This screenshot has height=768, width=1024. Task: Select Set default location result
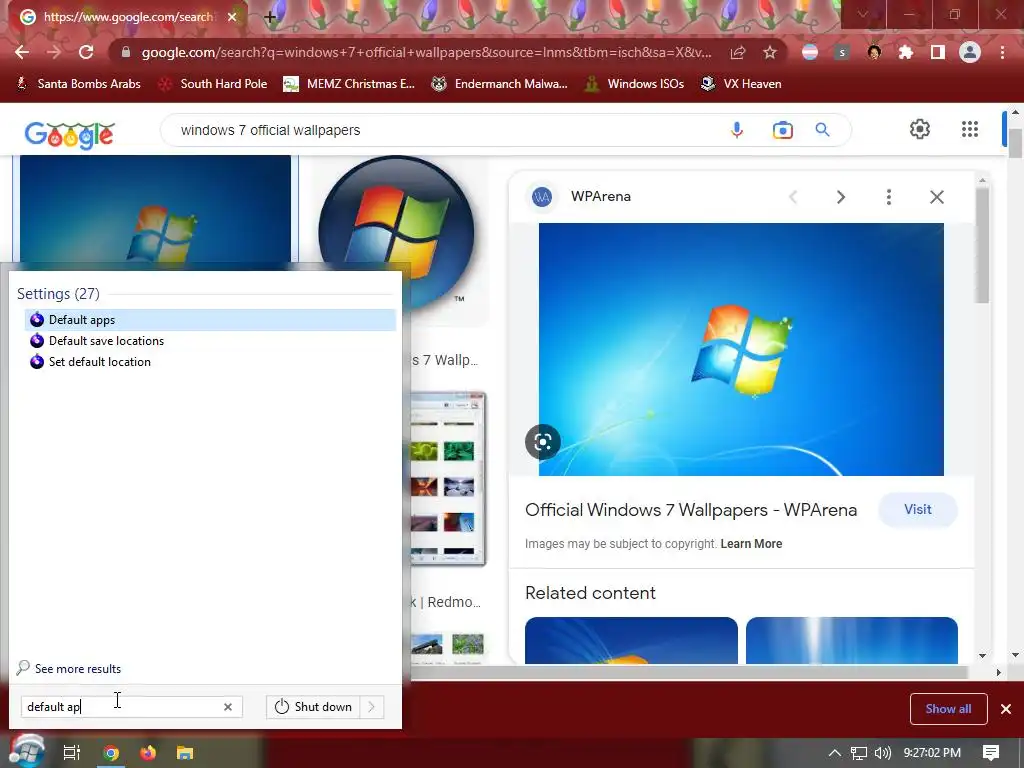(x=210, y=362)
